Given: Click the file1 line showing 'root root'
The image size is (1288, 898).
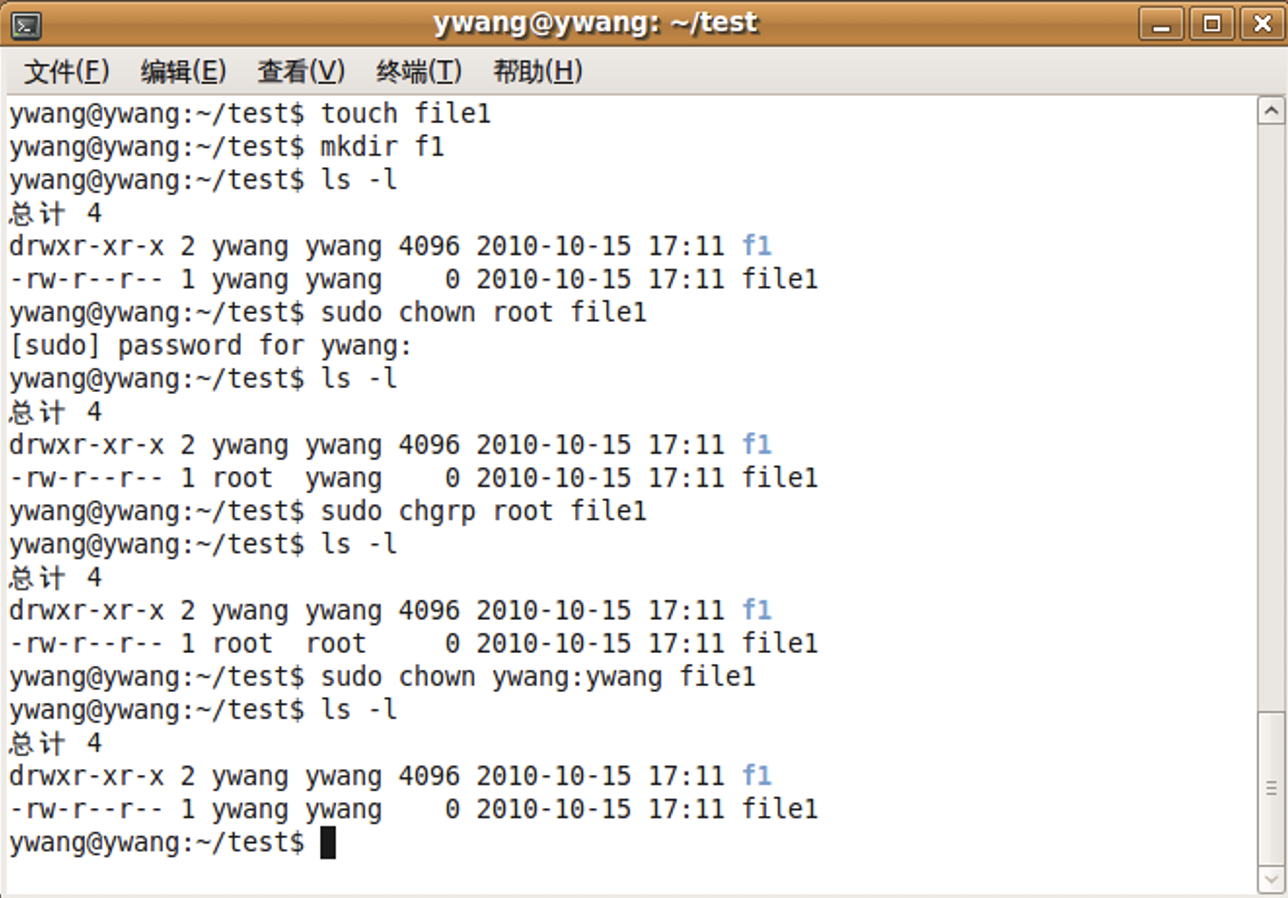Looking at the screenshot, I should [414, 644].
